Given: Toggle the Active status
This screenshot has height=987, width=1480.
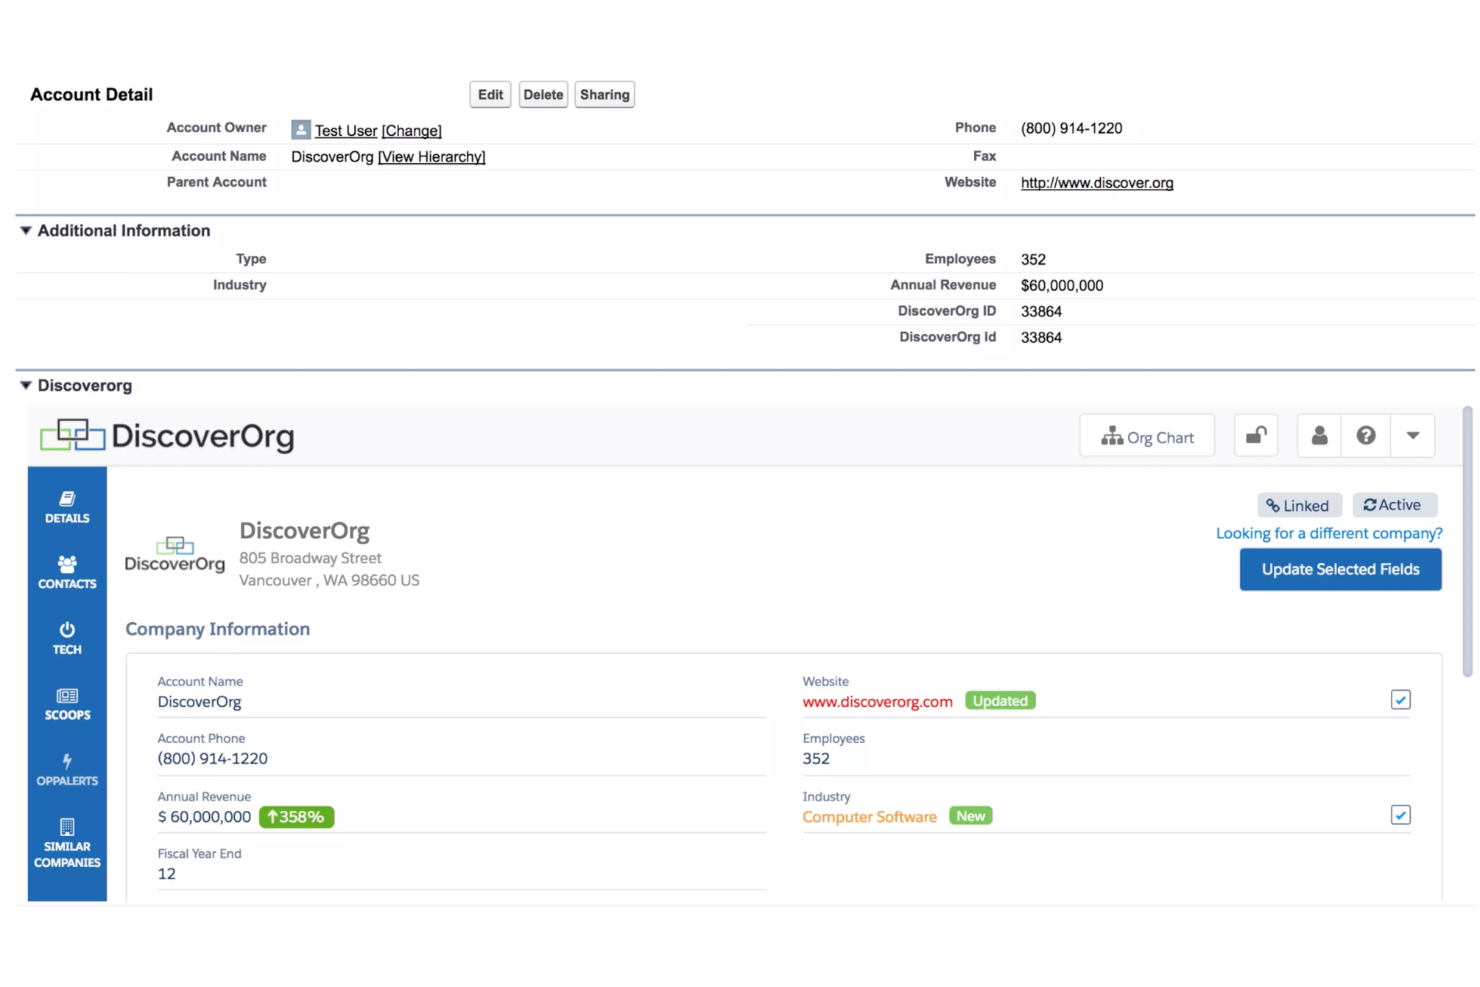Looking at the screenshot, I should pyautogui.click(x=1395, y=505).
